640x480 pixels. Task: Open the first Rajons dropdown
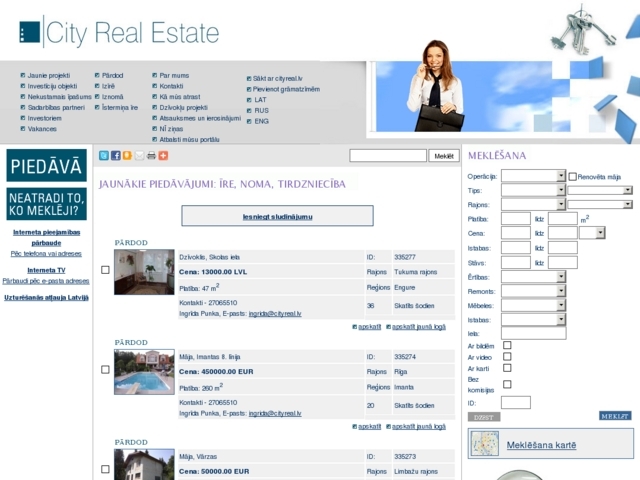(x=533, y=204)
